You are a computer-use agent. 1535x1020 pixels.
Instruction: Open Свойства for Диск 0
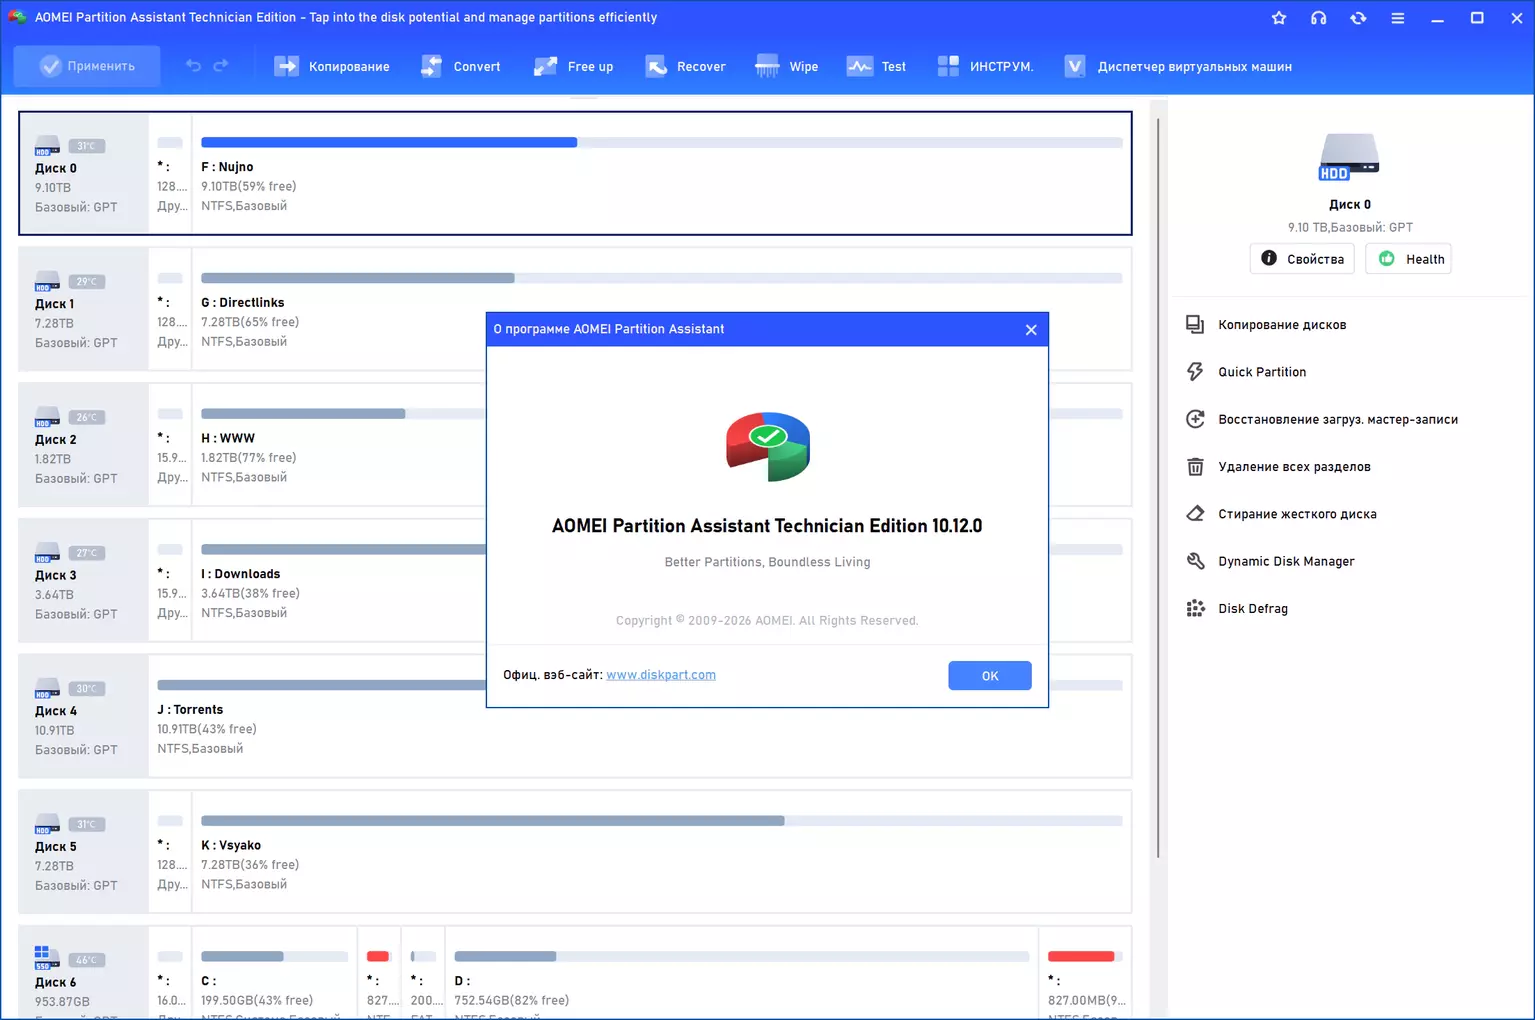point(1302,259)
